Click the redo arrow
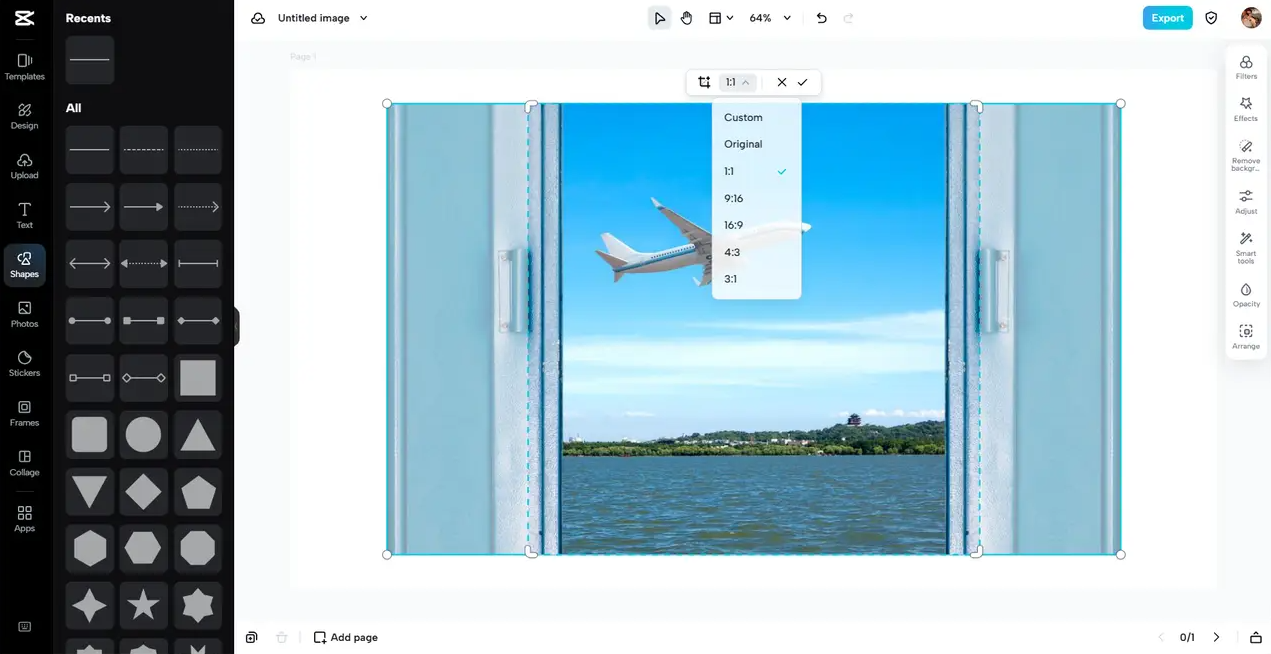Viewport: 1271px width, 654px height. (849, 18)
